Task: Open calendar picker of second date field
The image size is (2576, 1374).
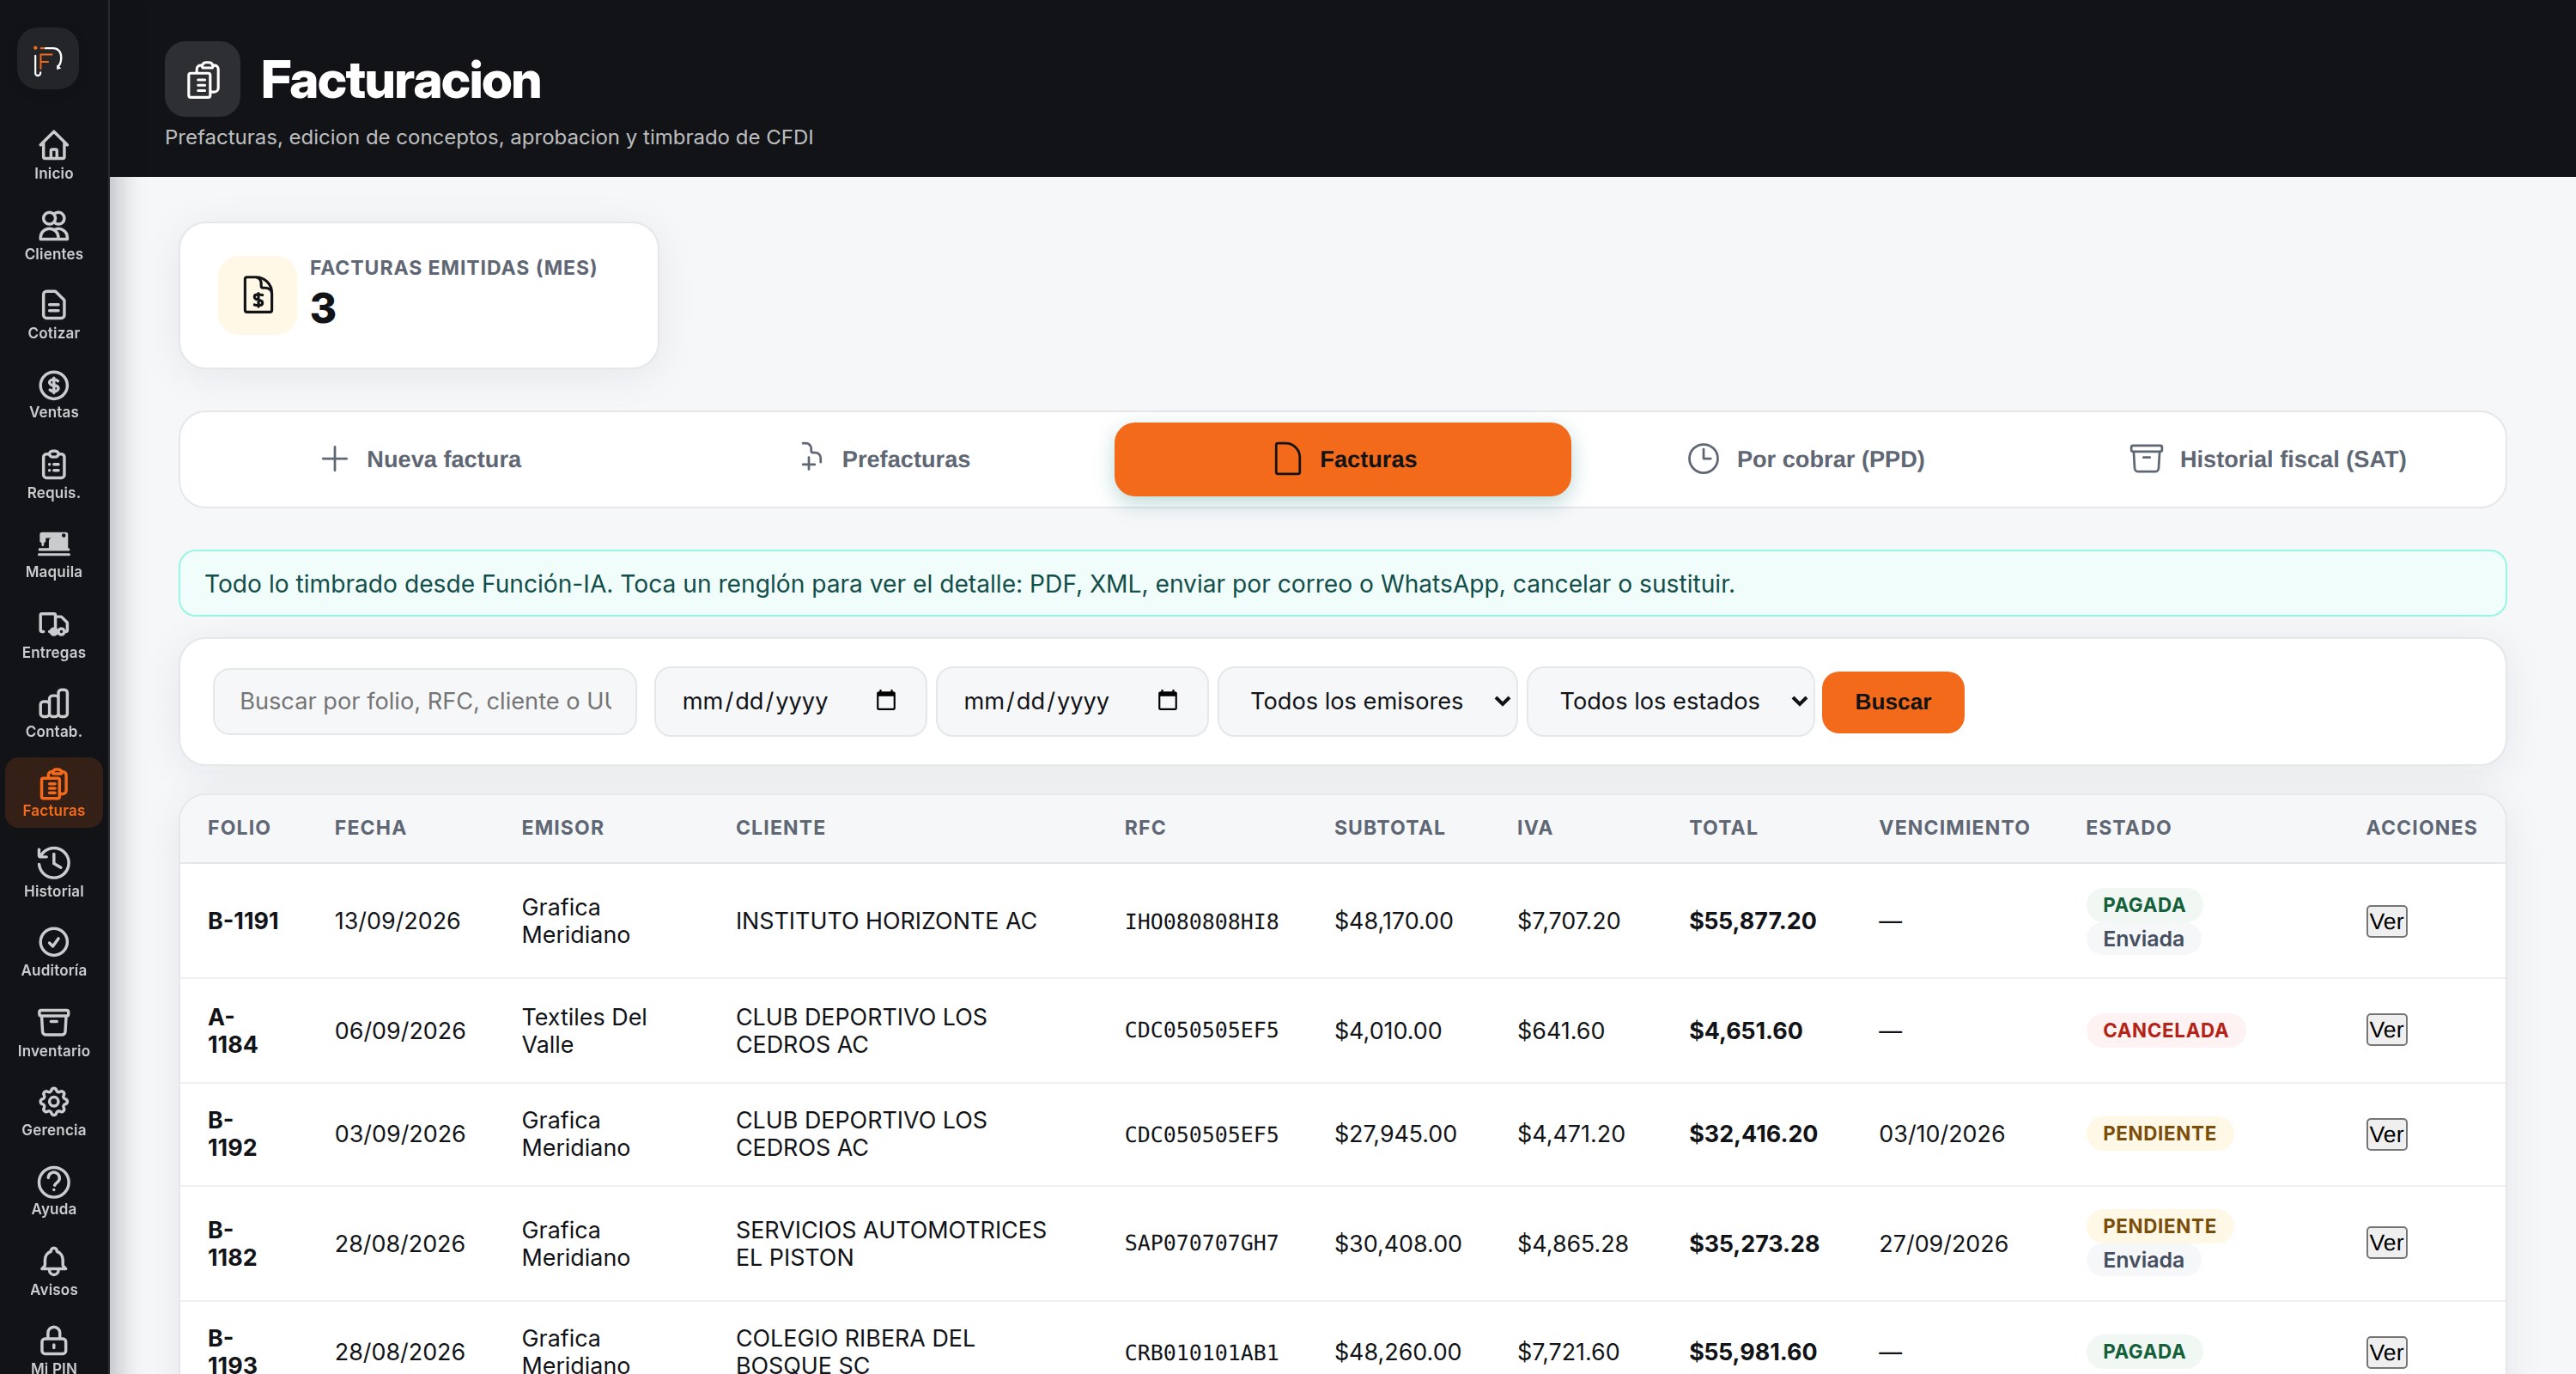Action: point(1167,700)
